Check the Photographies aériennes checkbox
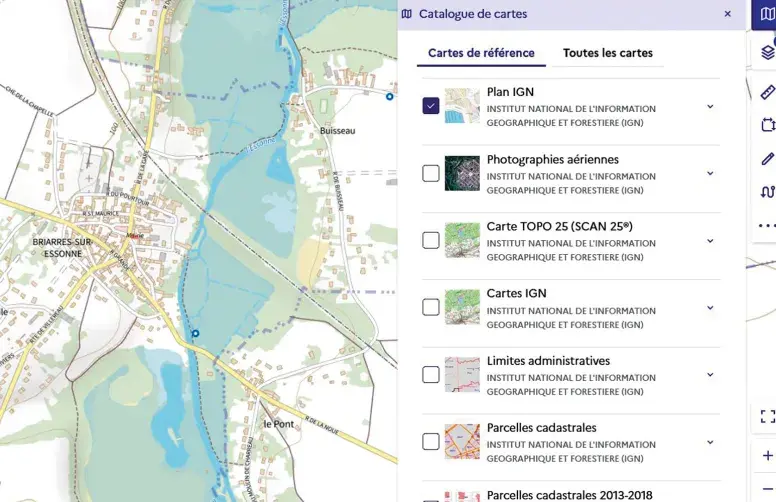The height and width of the screenshot is (502, 776). [x=431, y=173]
